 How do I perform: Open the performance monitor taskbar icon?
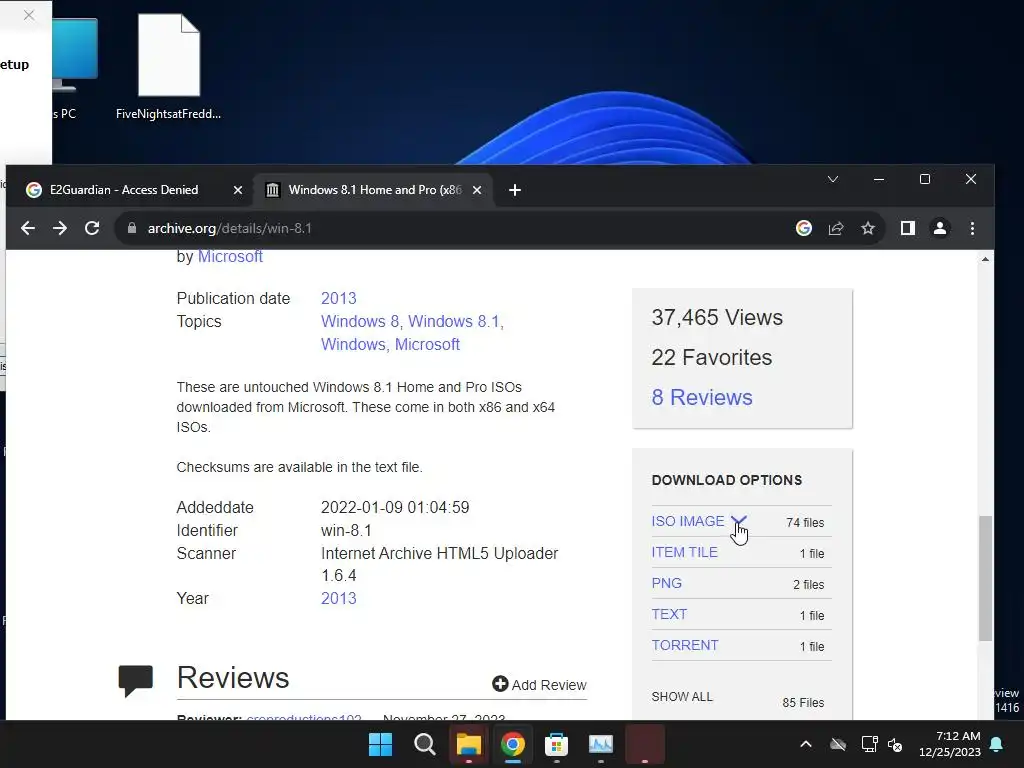(601, 744)
